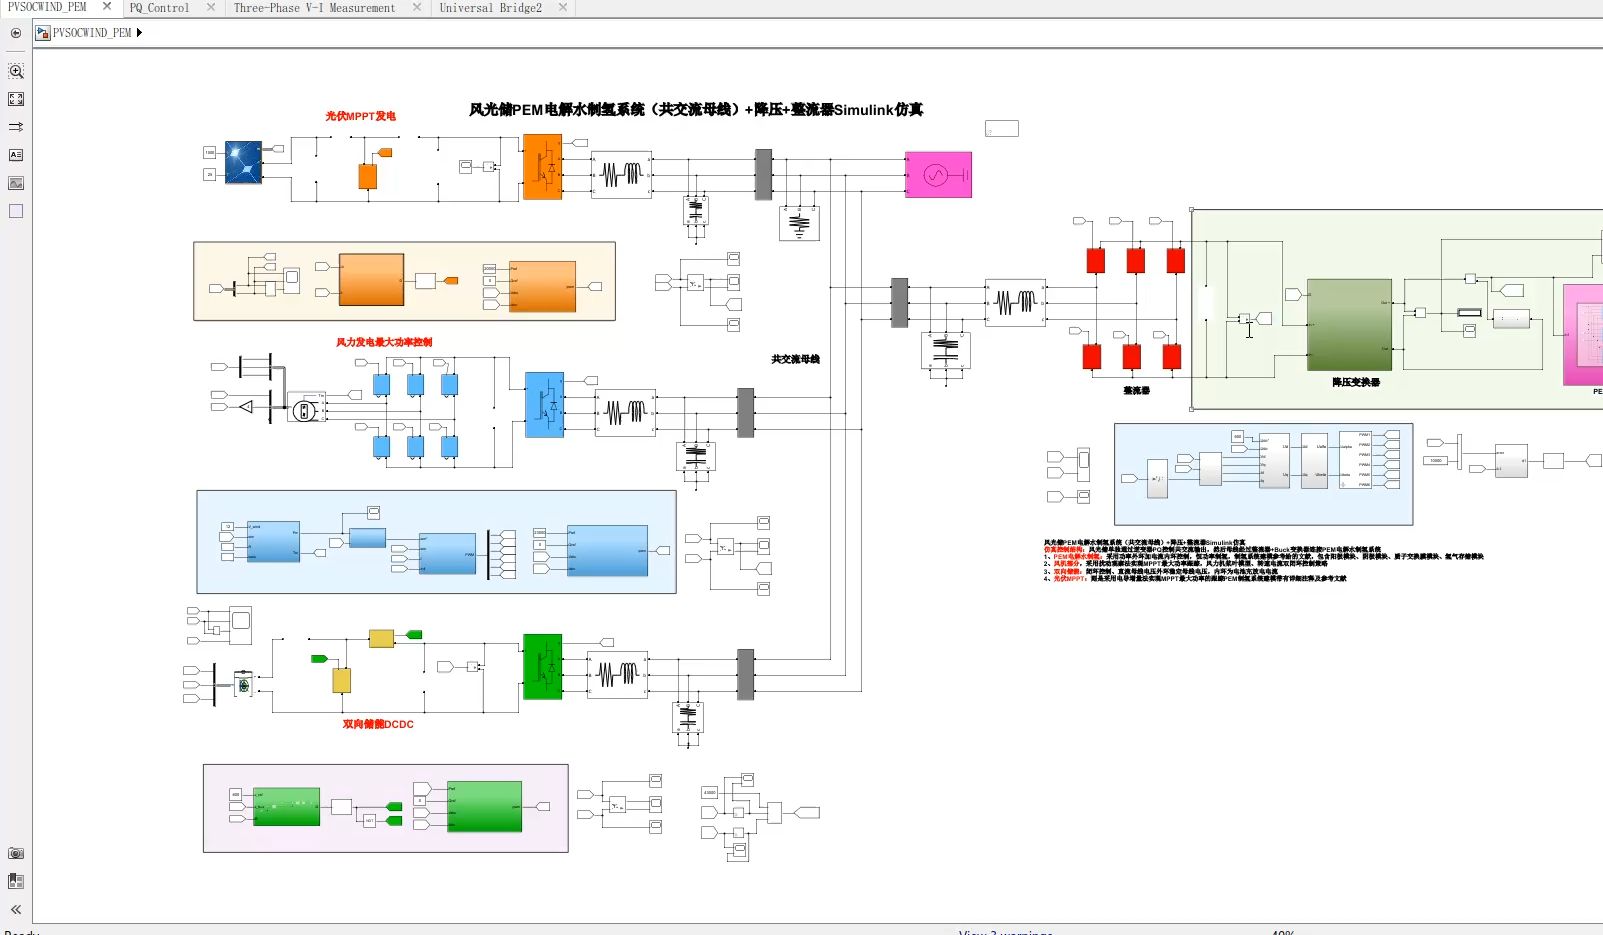Switch to the Universal Bridge2 tab
Viewport: 1603px width, 935px height.
(491, 8)
